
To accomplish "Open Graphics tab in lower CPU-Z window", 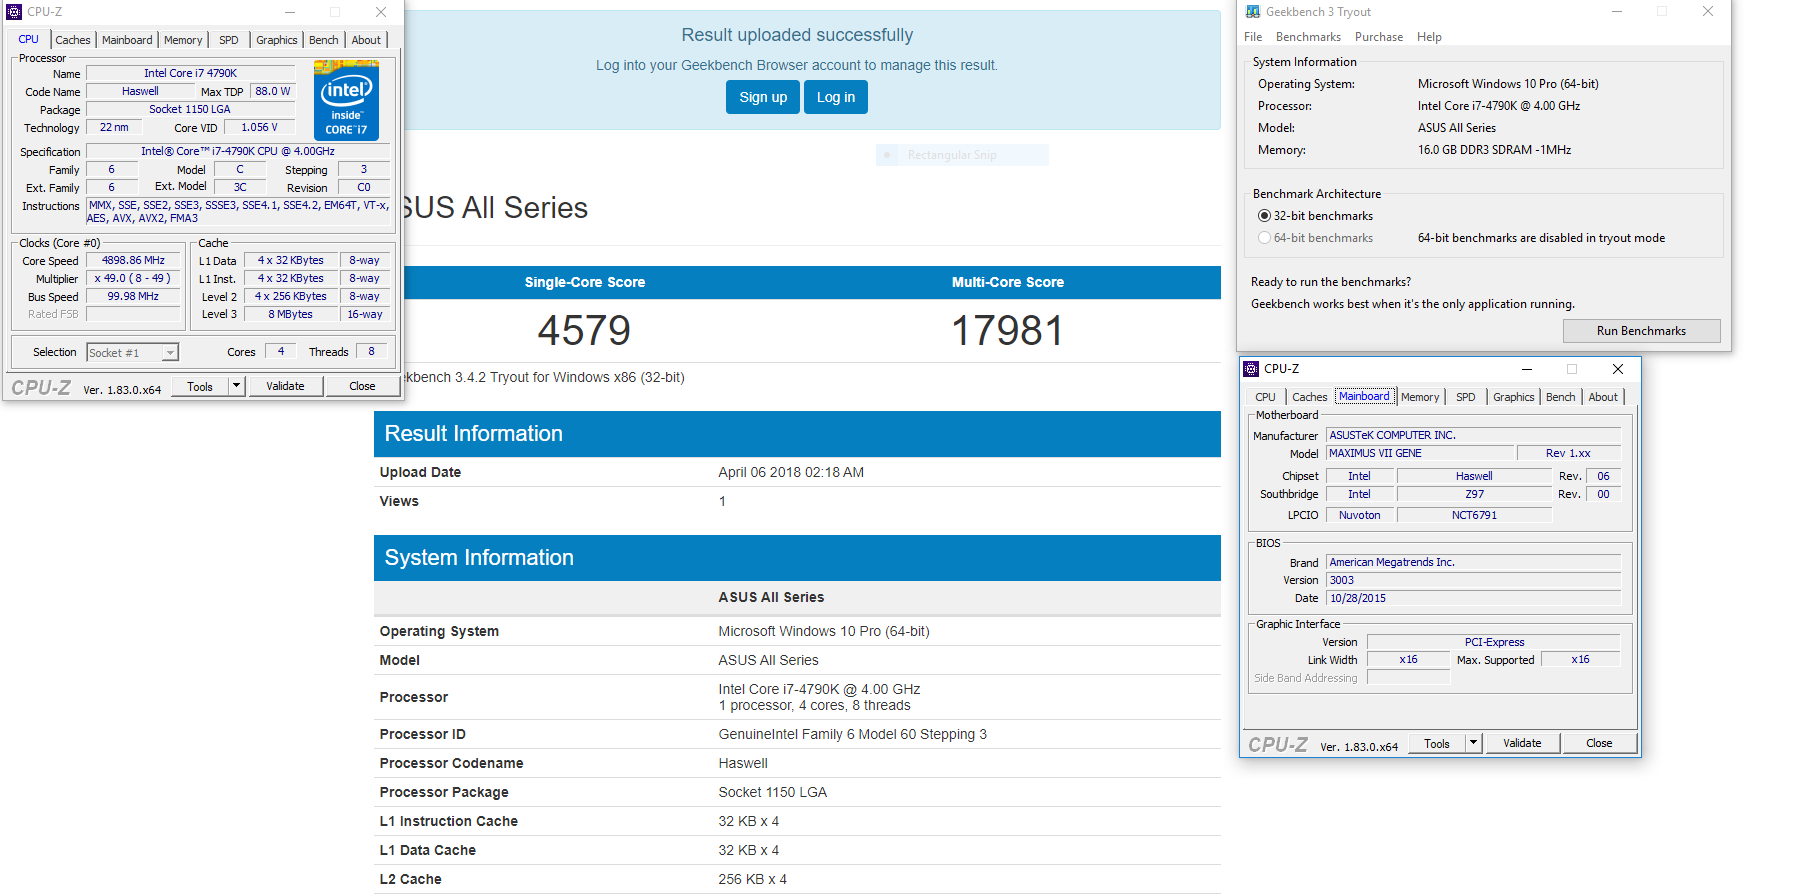I will point(1514,397).
